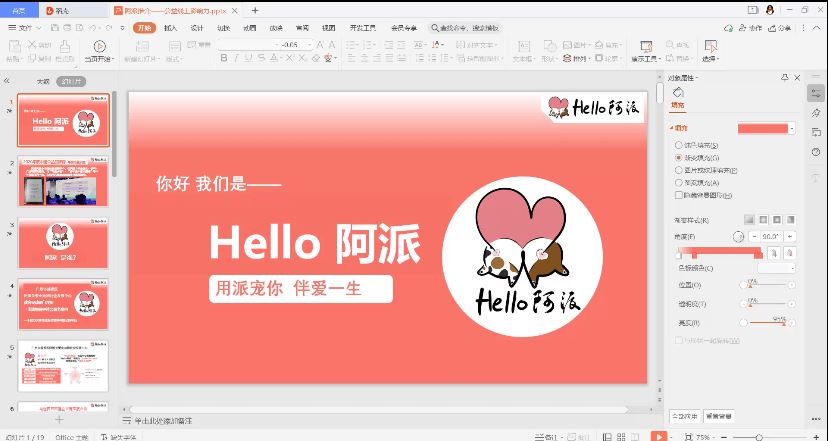The image size is (828, 441).
Task: Toggle Italic formatting icon
Action: point(236,58)
